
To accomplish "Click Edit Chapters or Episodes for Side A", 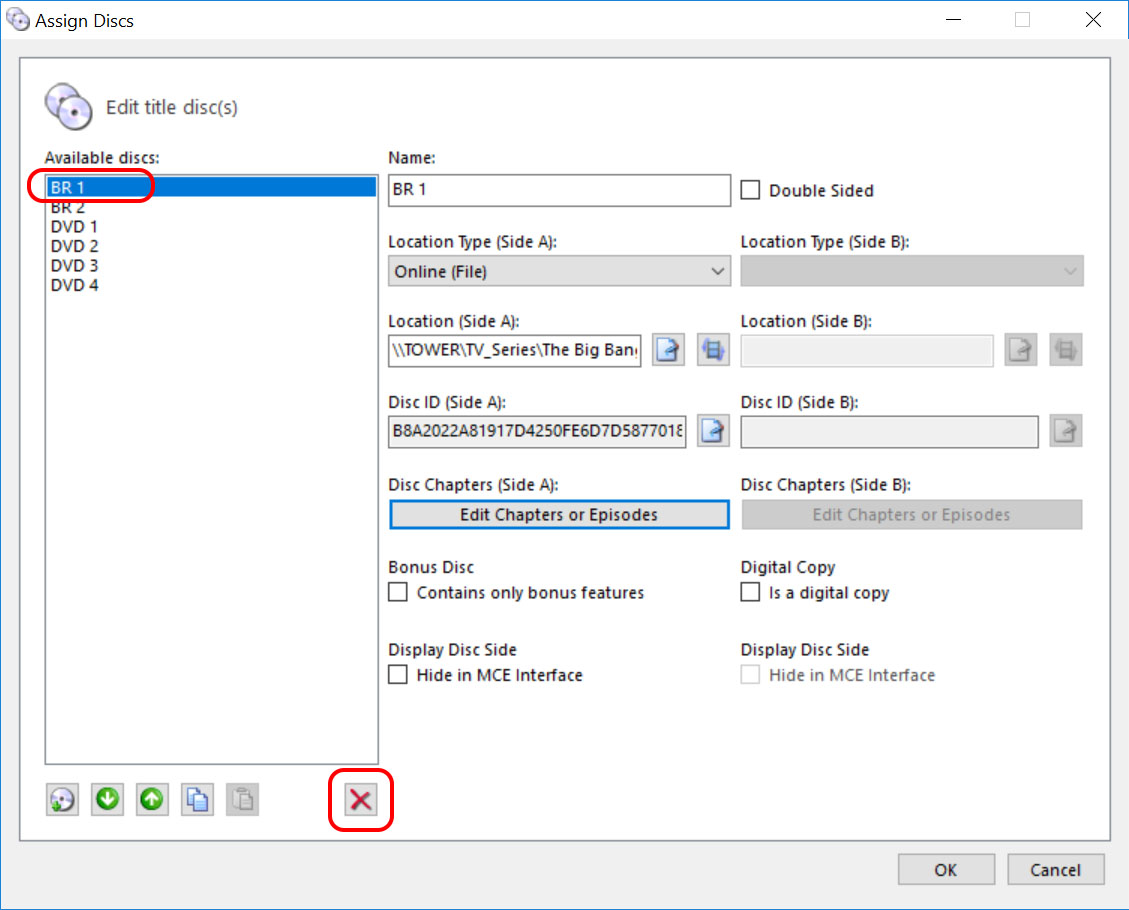I will [x=559, y=515].
